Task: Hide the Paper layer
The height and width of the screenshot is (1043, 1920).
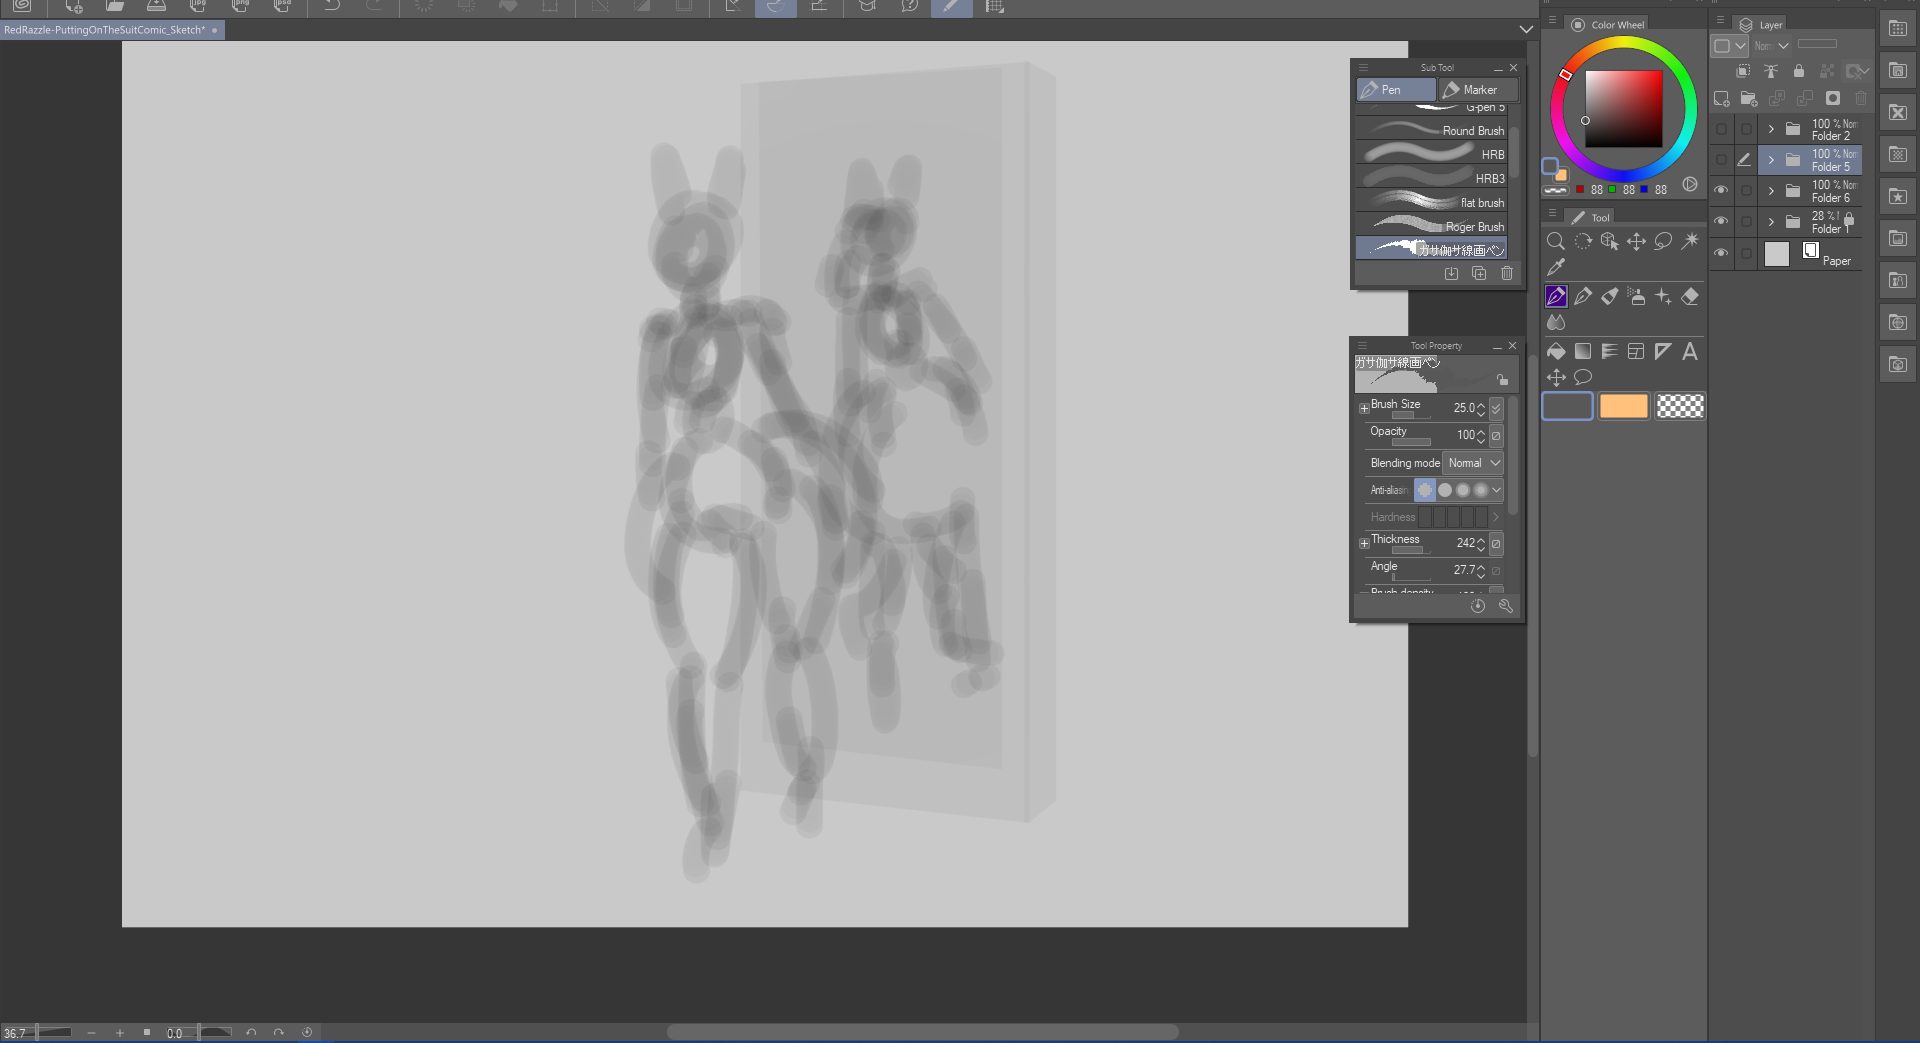Action: click(x=1721, y=253)
